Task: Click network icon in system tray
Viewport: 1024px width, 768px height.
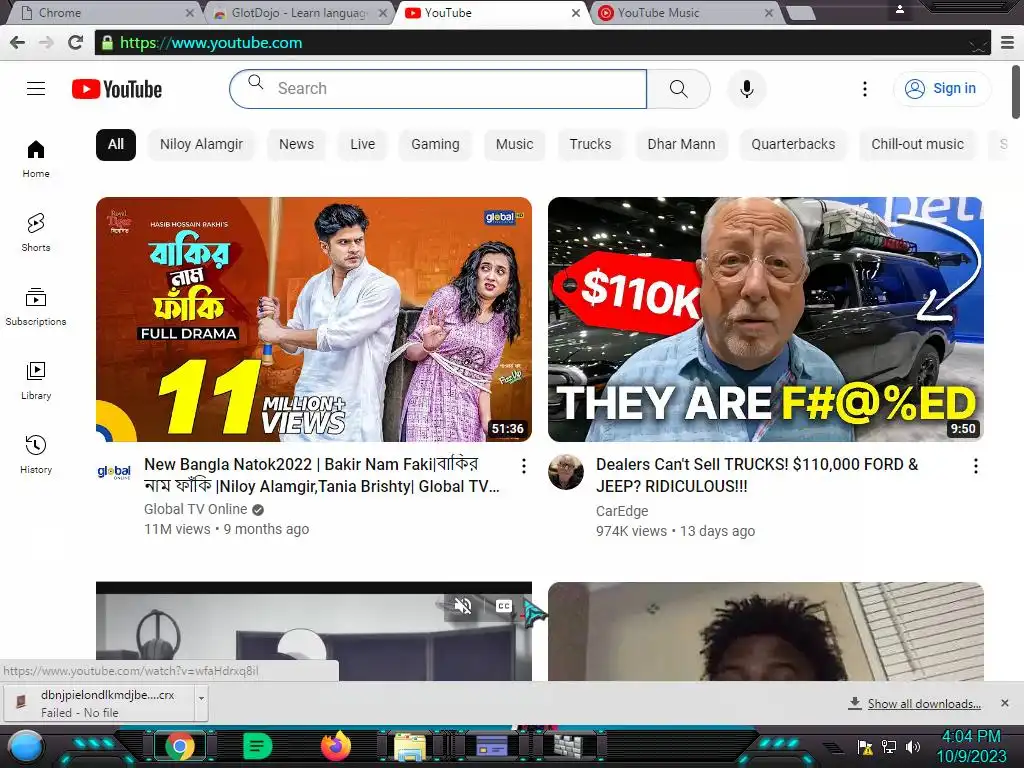Action: pos(889,746)
